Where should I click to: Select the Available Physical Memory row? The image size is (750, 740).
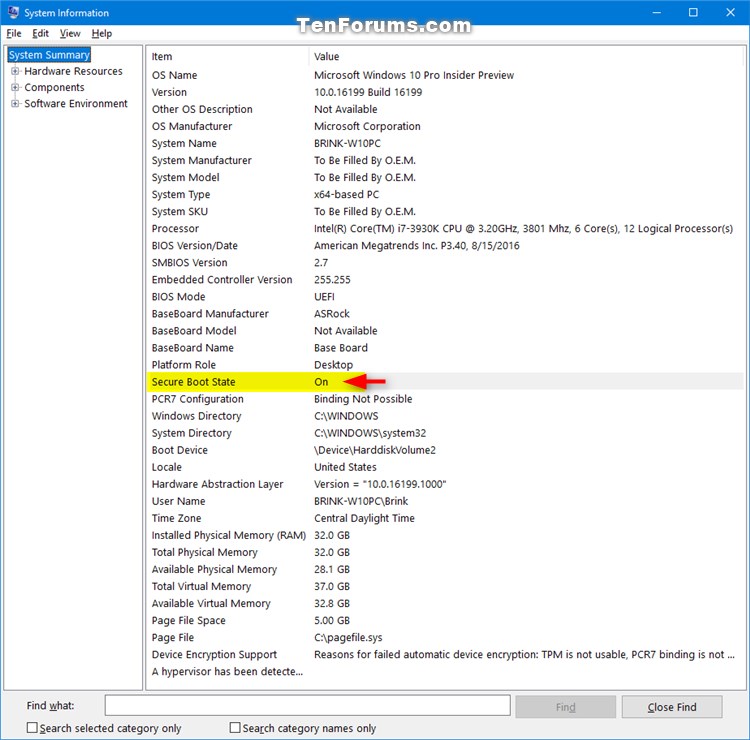[445, 570]
